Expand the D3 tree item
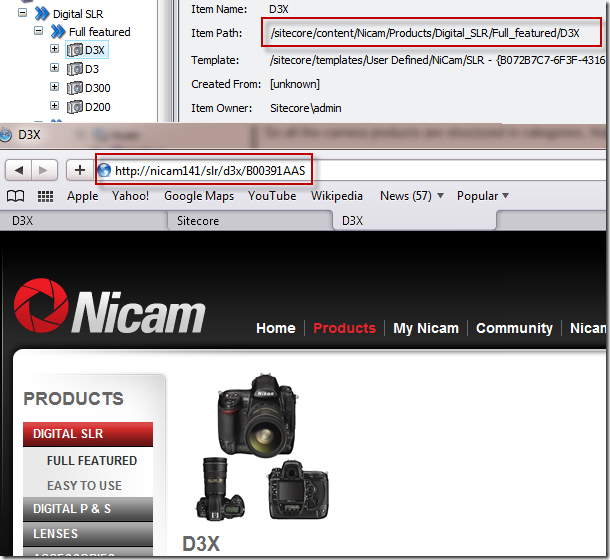Image resolution: width=610 pixels, height=560 pixels. 54,68
